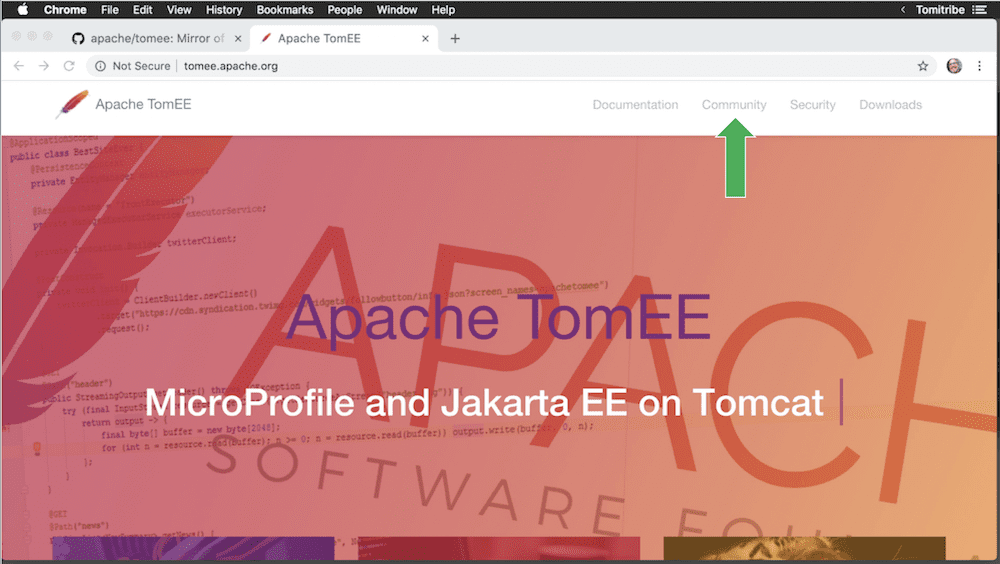
Task: Click the menu bar left chevron icon
Action: (x=903, y=10)
